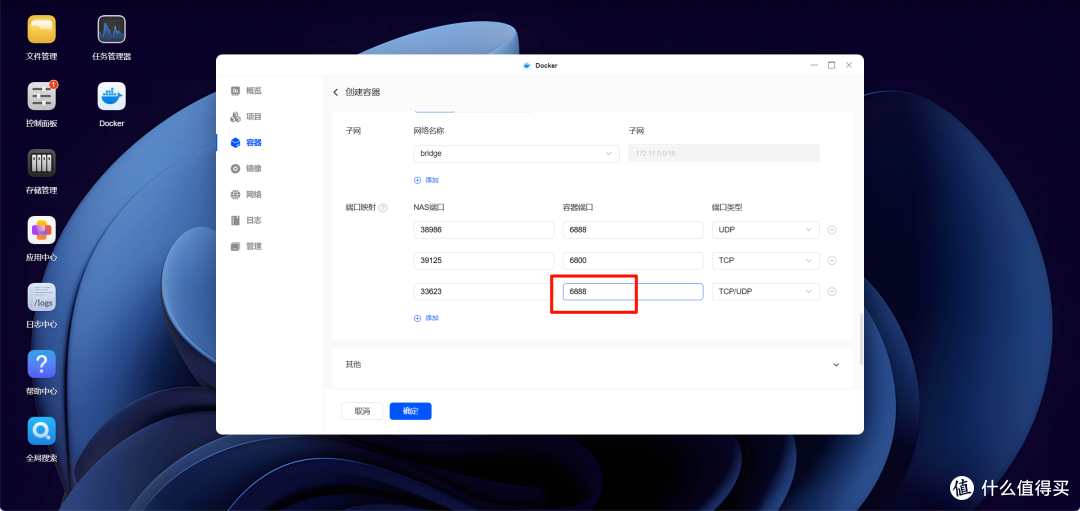Click 添加 under the port mapping list
Screen dimensions: 1080x511
pos(426,318)
